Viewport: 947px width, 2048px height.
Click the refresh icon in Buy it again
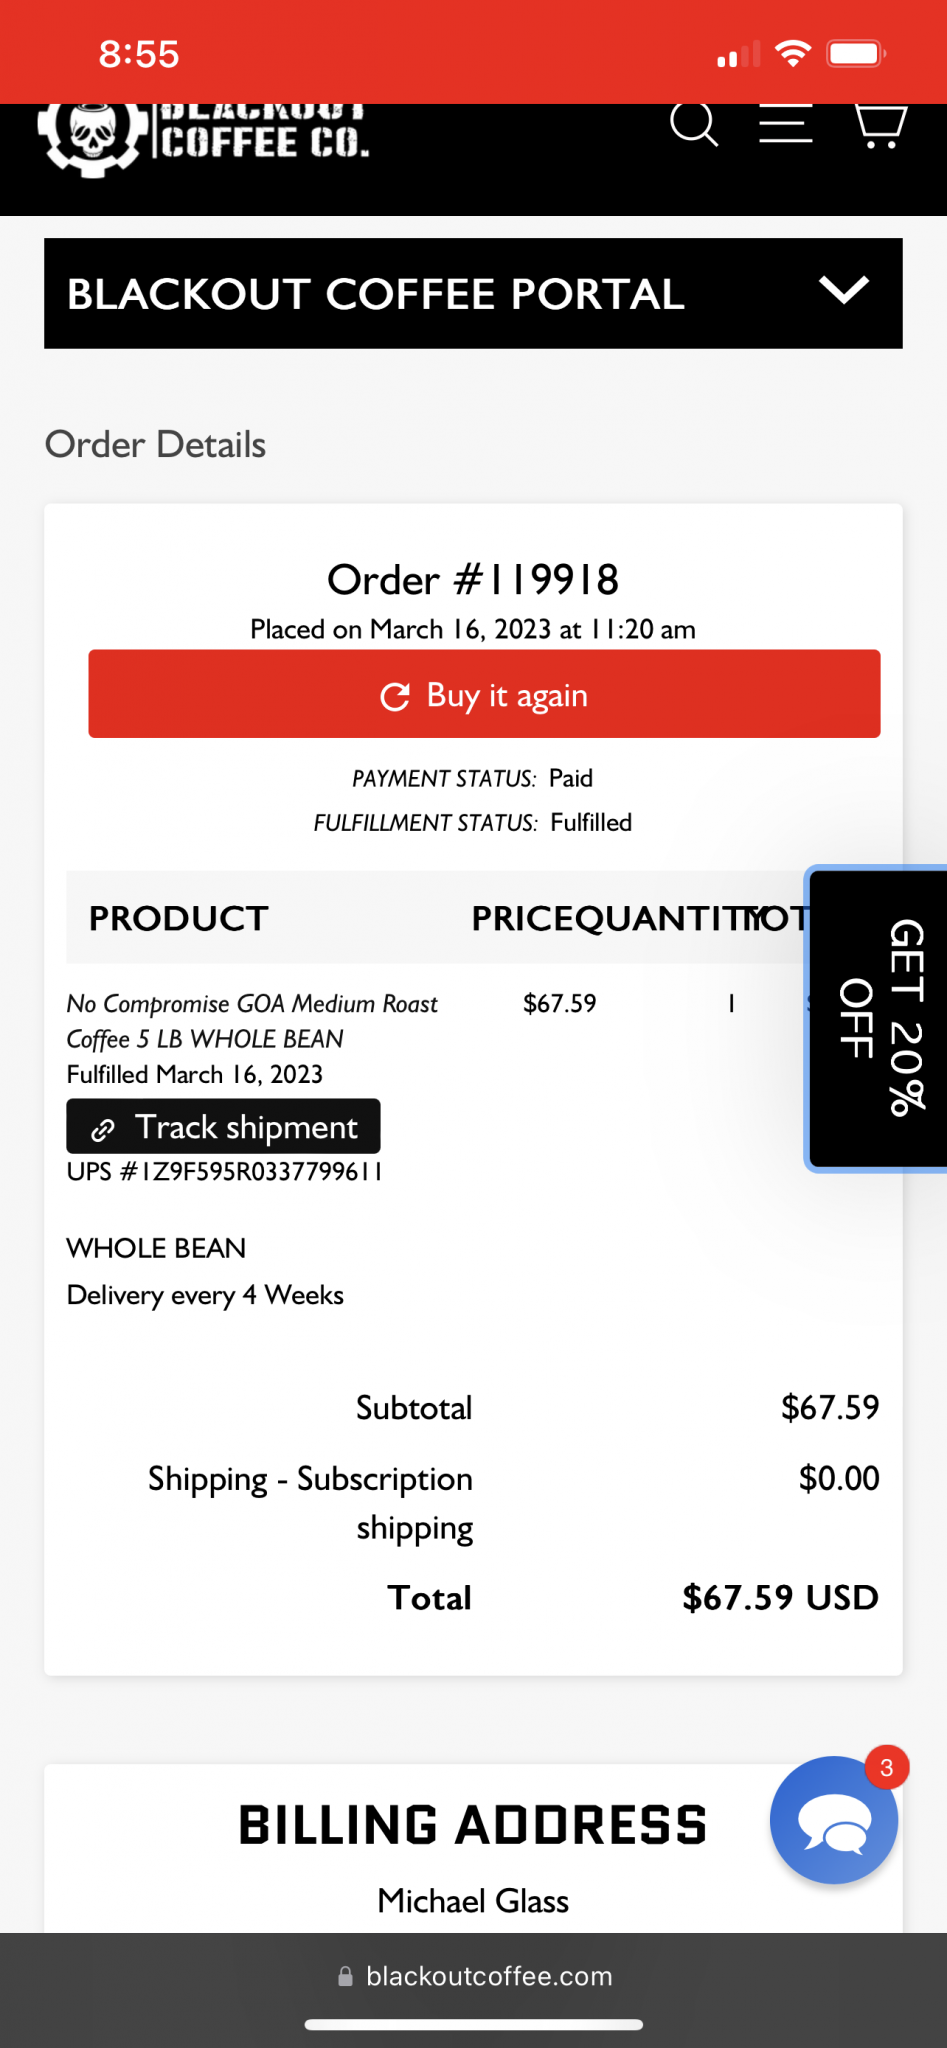click(x=395, y=696)
